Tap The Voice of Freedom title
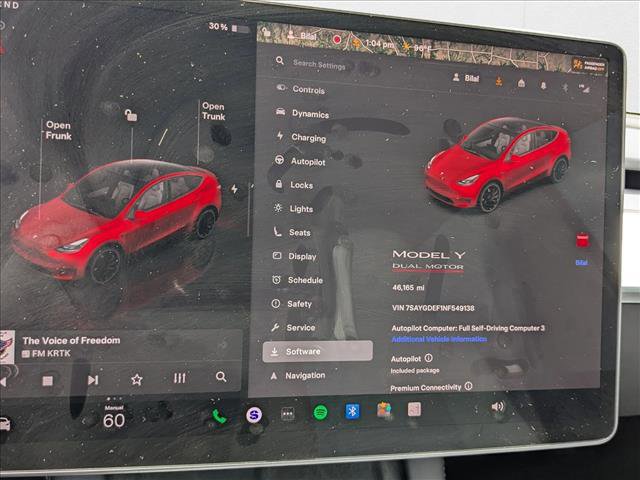Screen dimensions: 640x480 point(71,340)
